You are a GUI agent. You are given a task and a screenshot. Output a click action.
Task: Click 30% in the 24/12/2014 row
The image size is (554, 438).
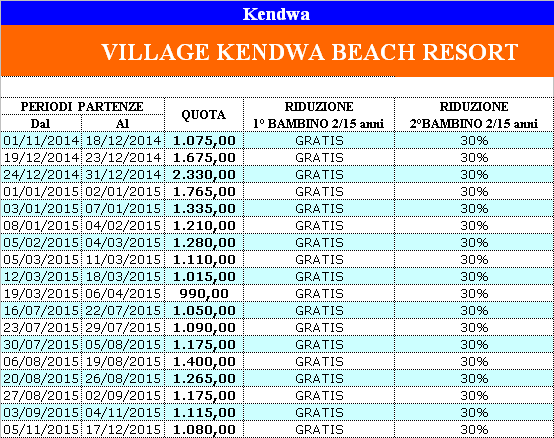pos(474,174)
